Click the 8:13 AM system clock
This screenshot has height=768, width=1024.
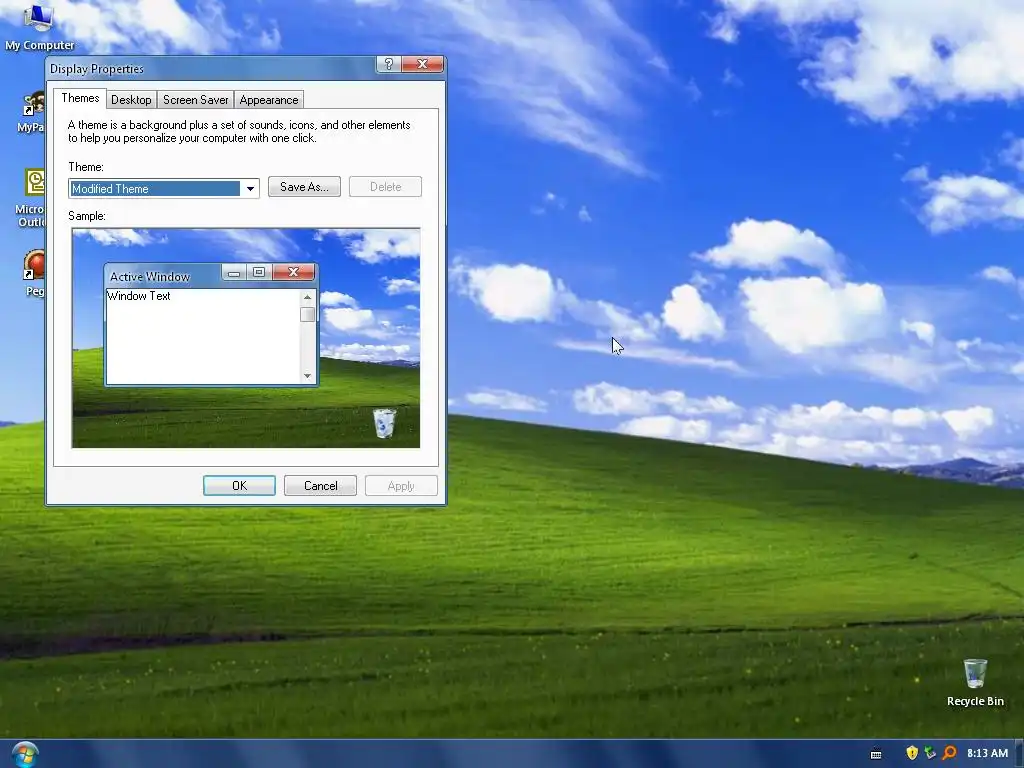click(987, 753)
